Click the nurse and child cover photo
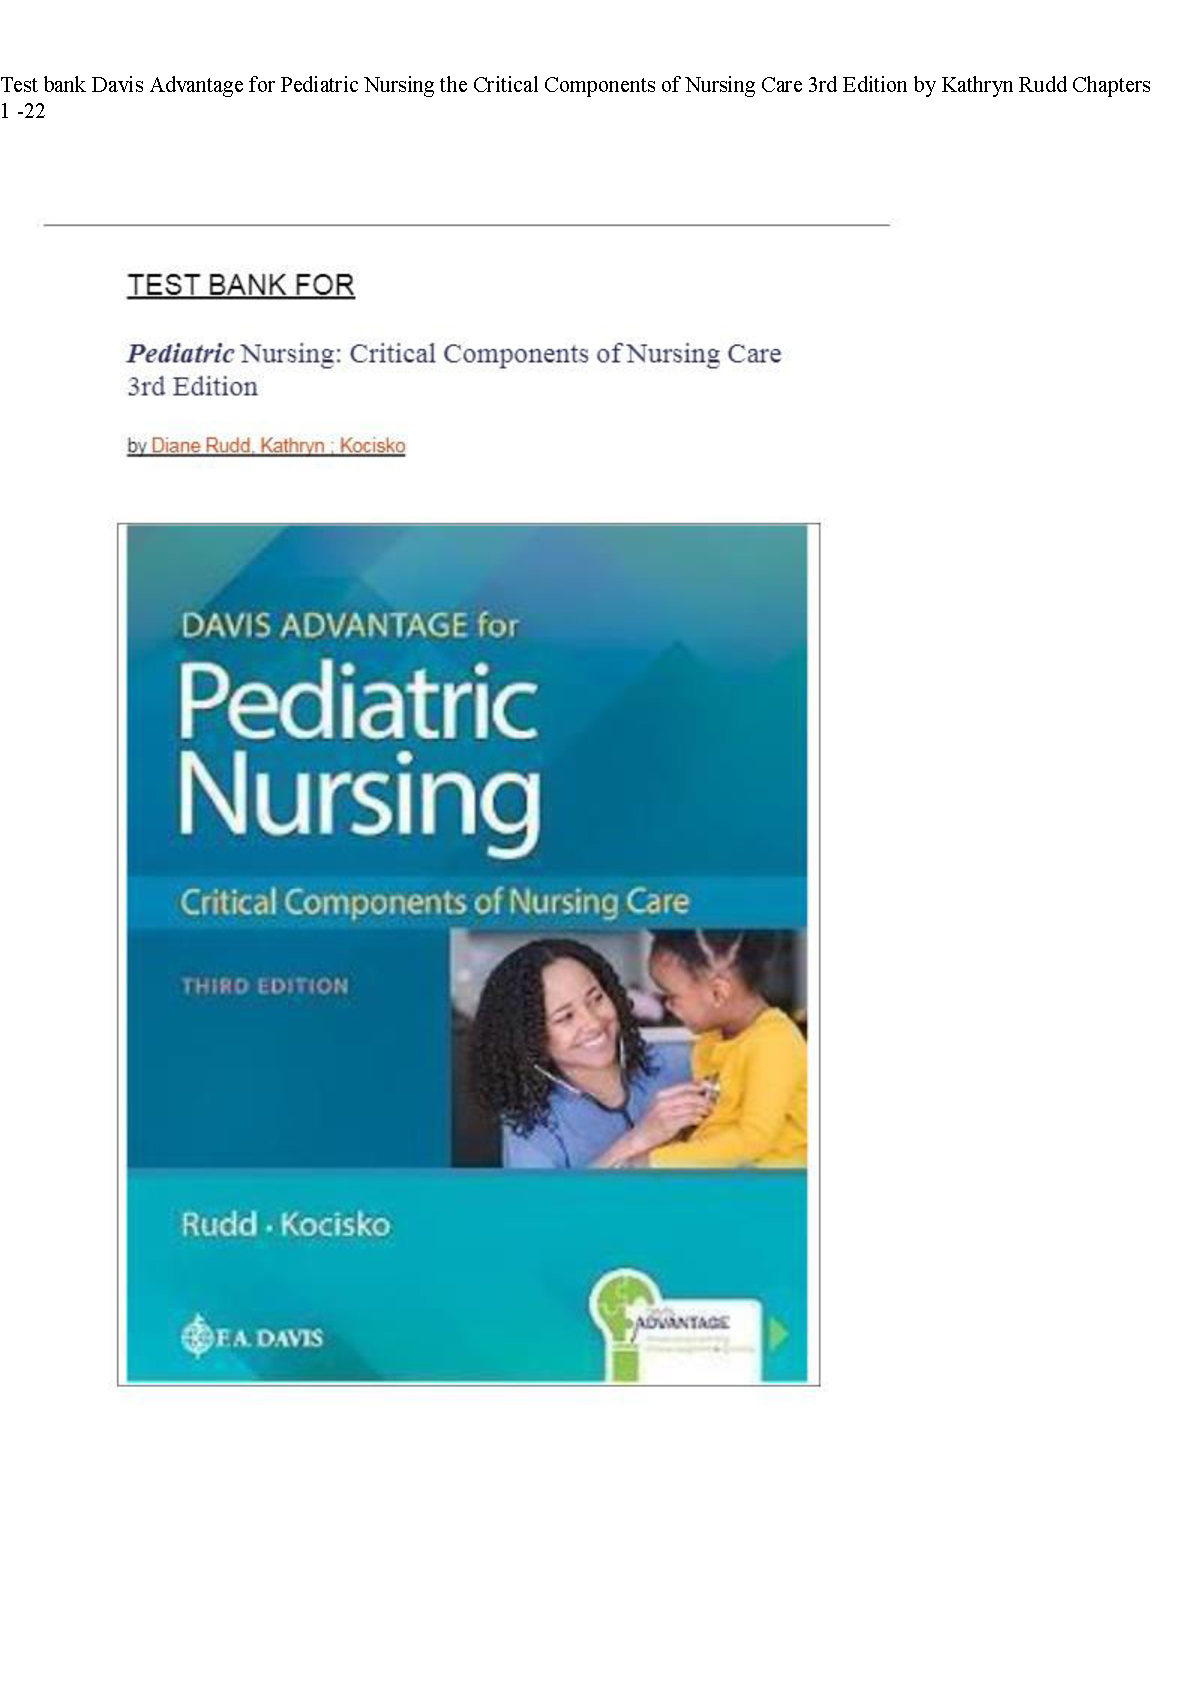 628,1048
